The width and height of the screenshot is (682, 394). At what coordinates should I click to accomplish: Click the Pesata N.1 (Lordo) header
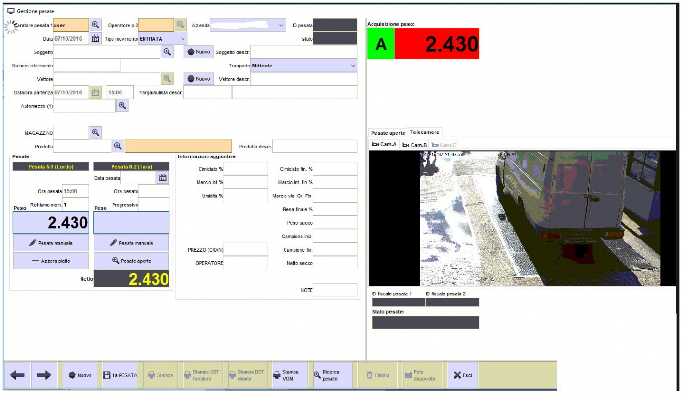click(51, 167)
